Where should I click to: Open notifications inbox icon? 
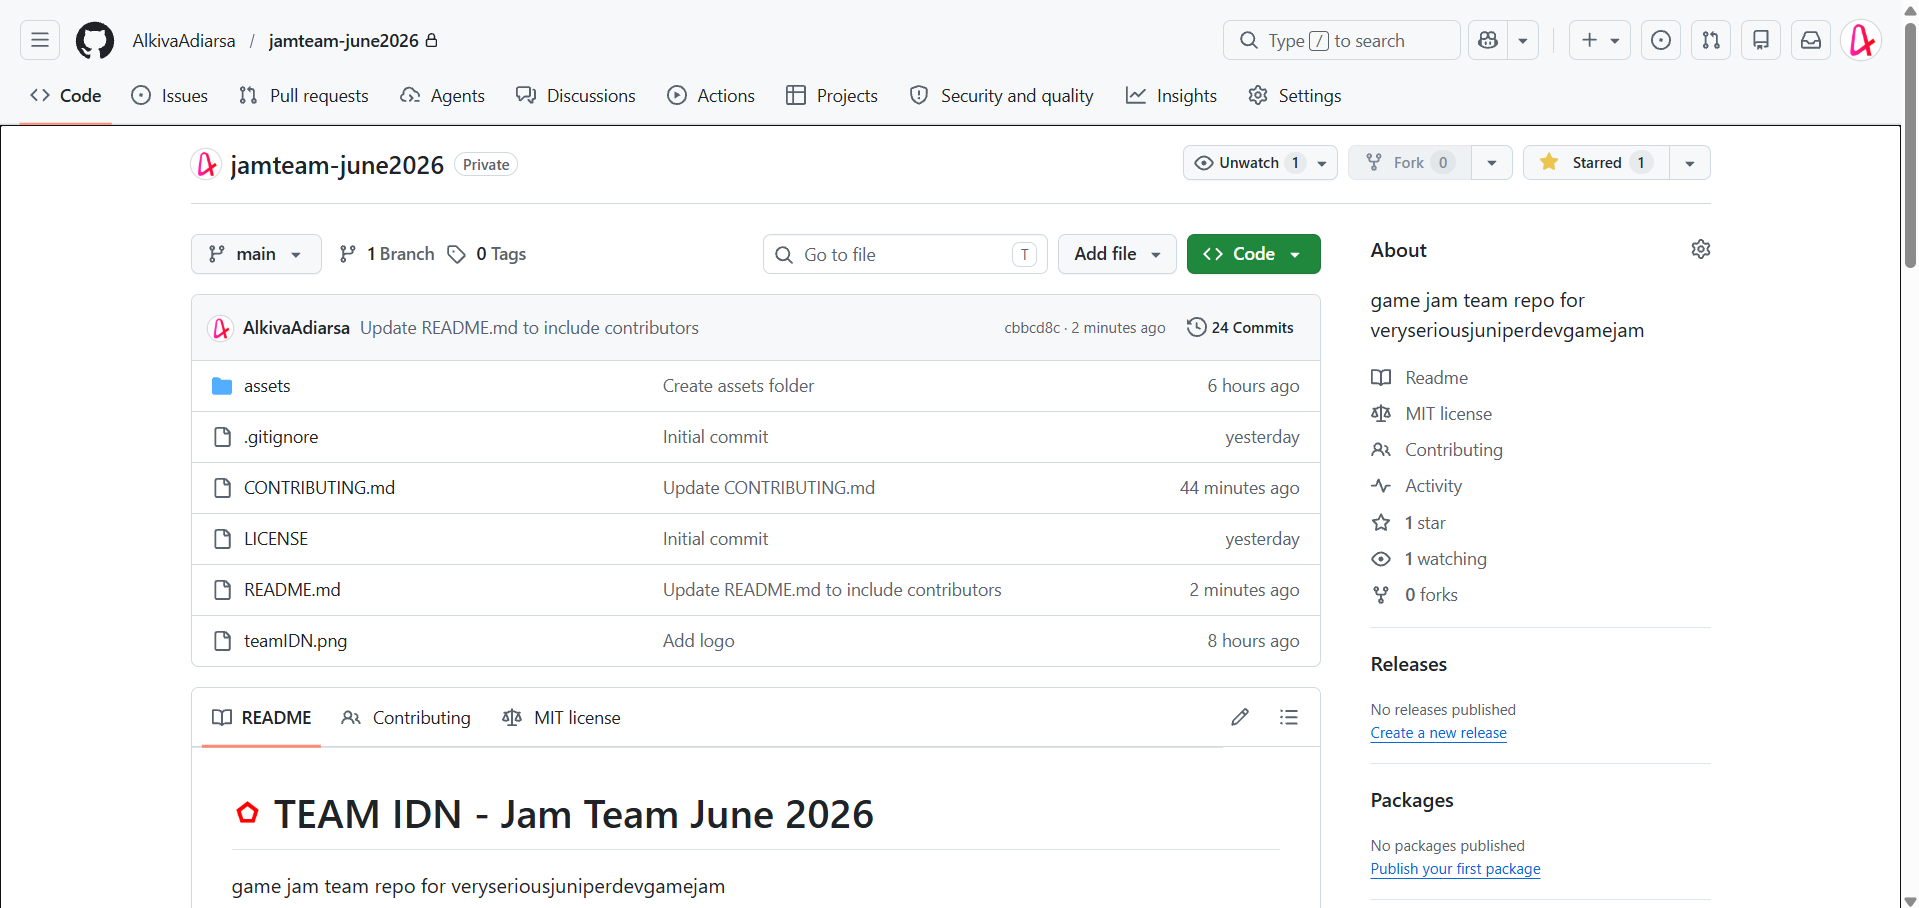1811,40
